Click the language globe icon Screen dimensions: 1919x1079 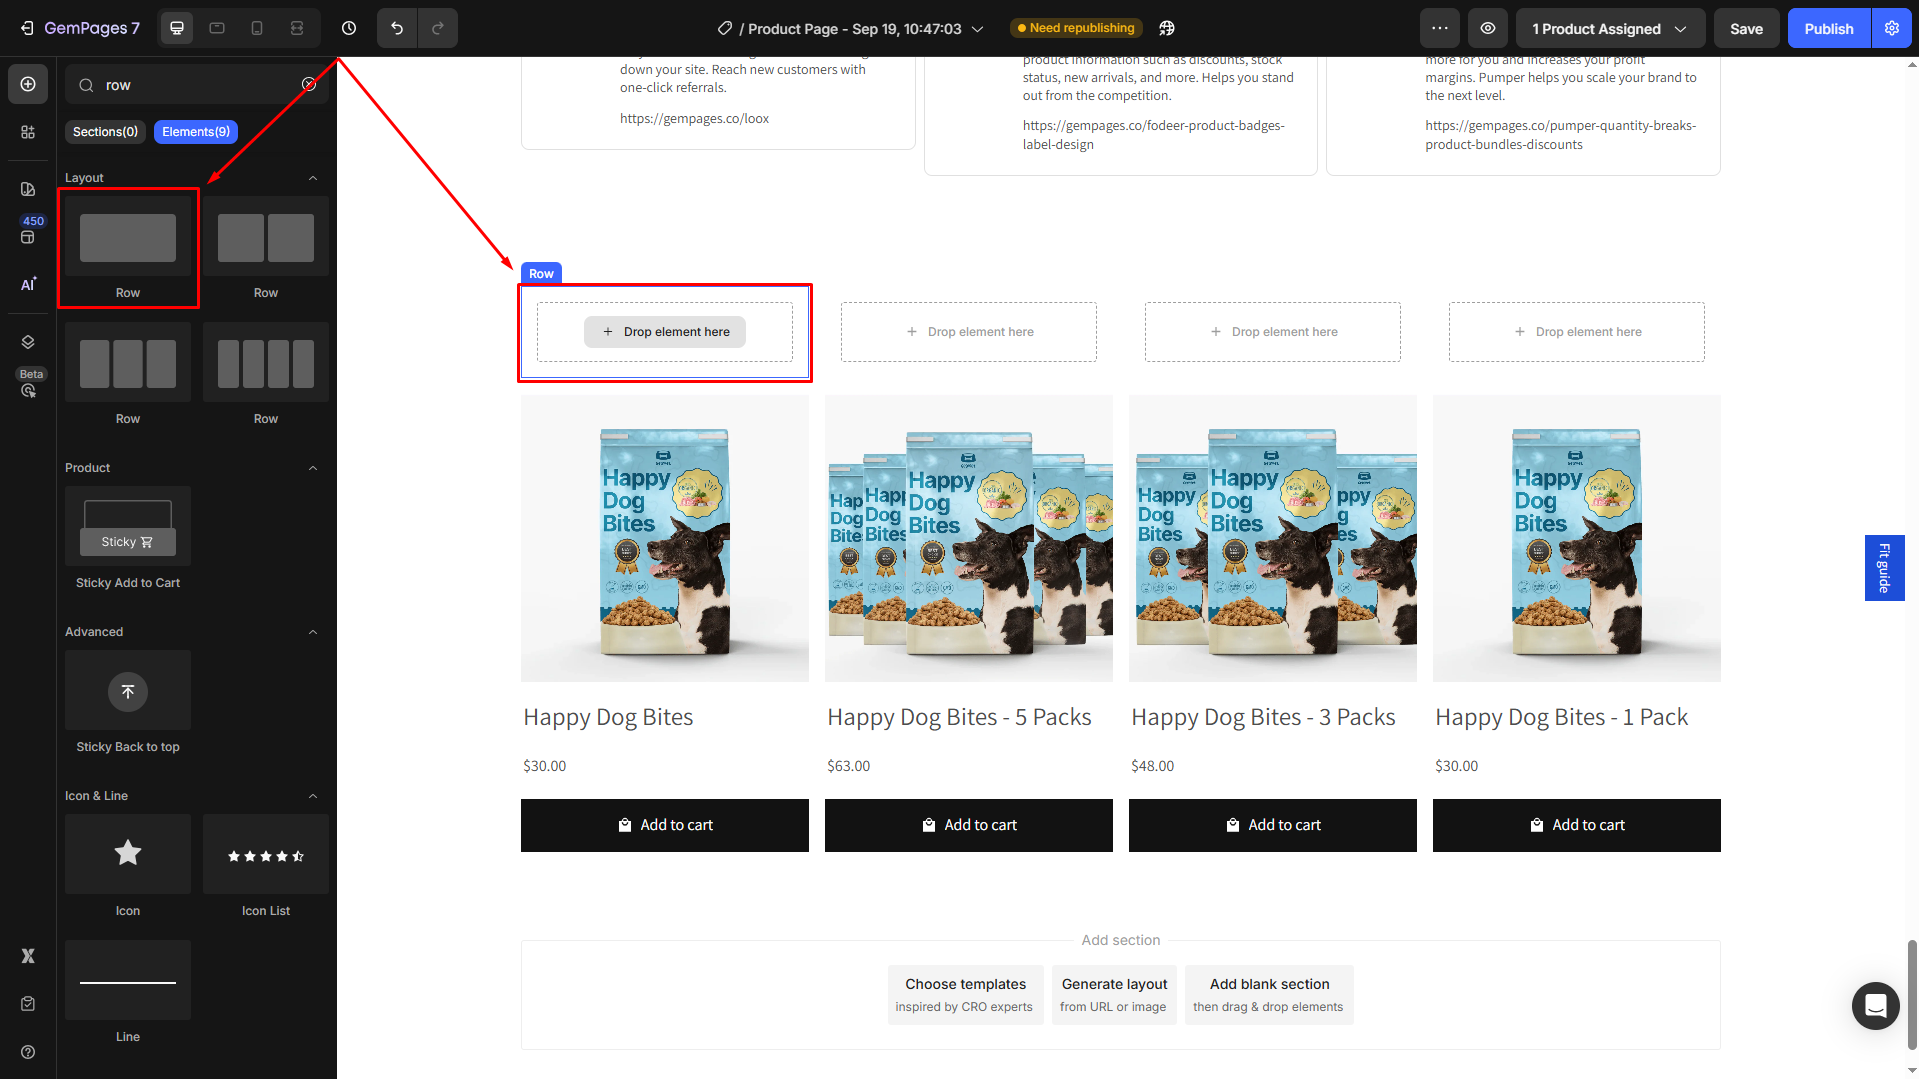click(x=1167, y=28)
